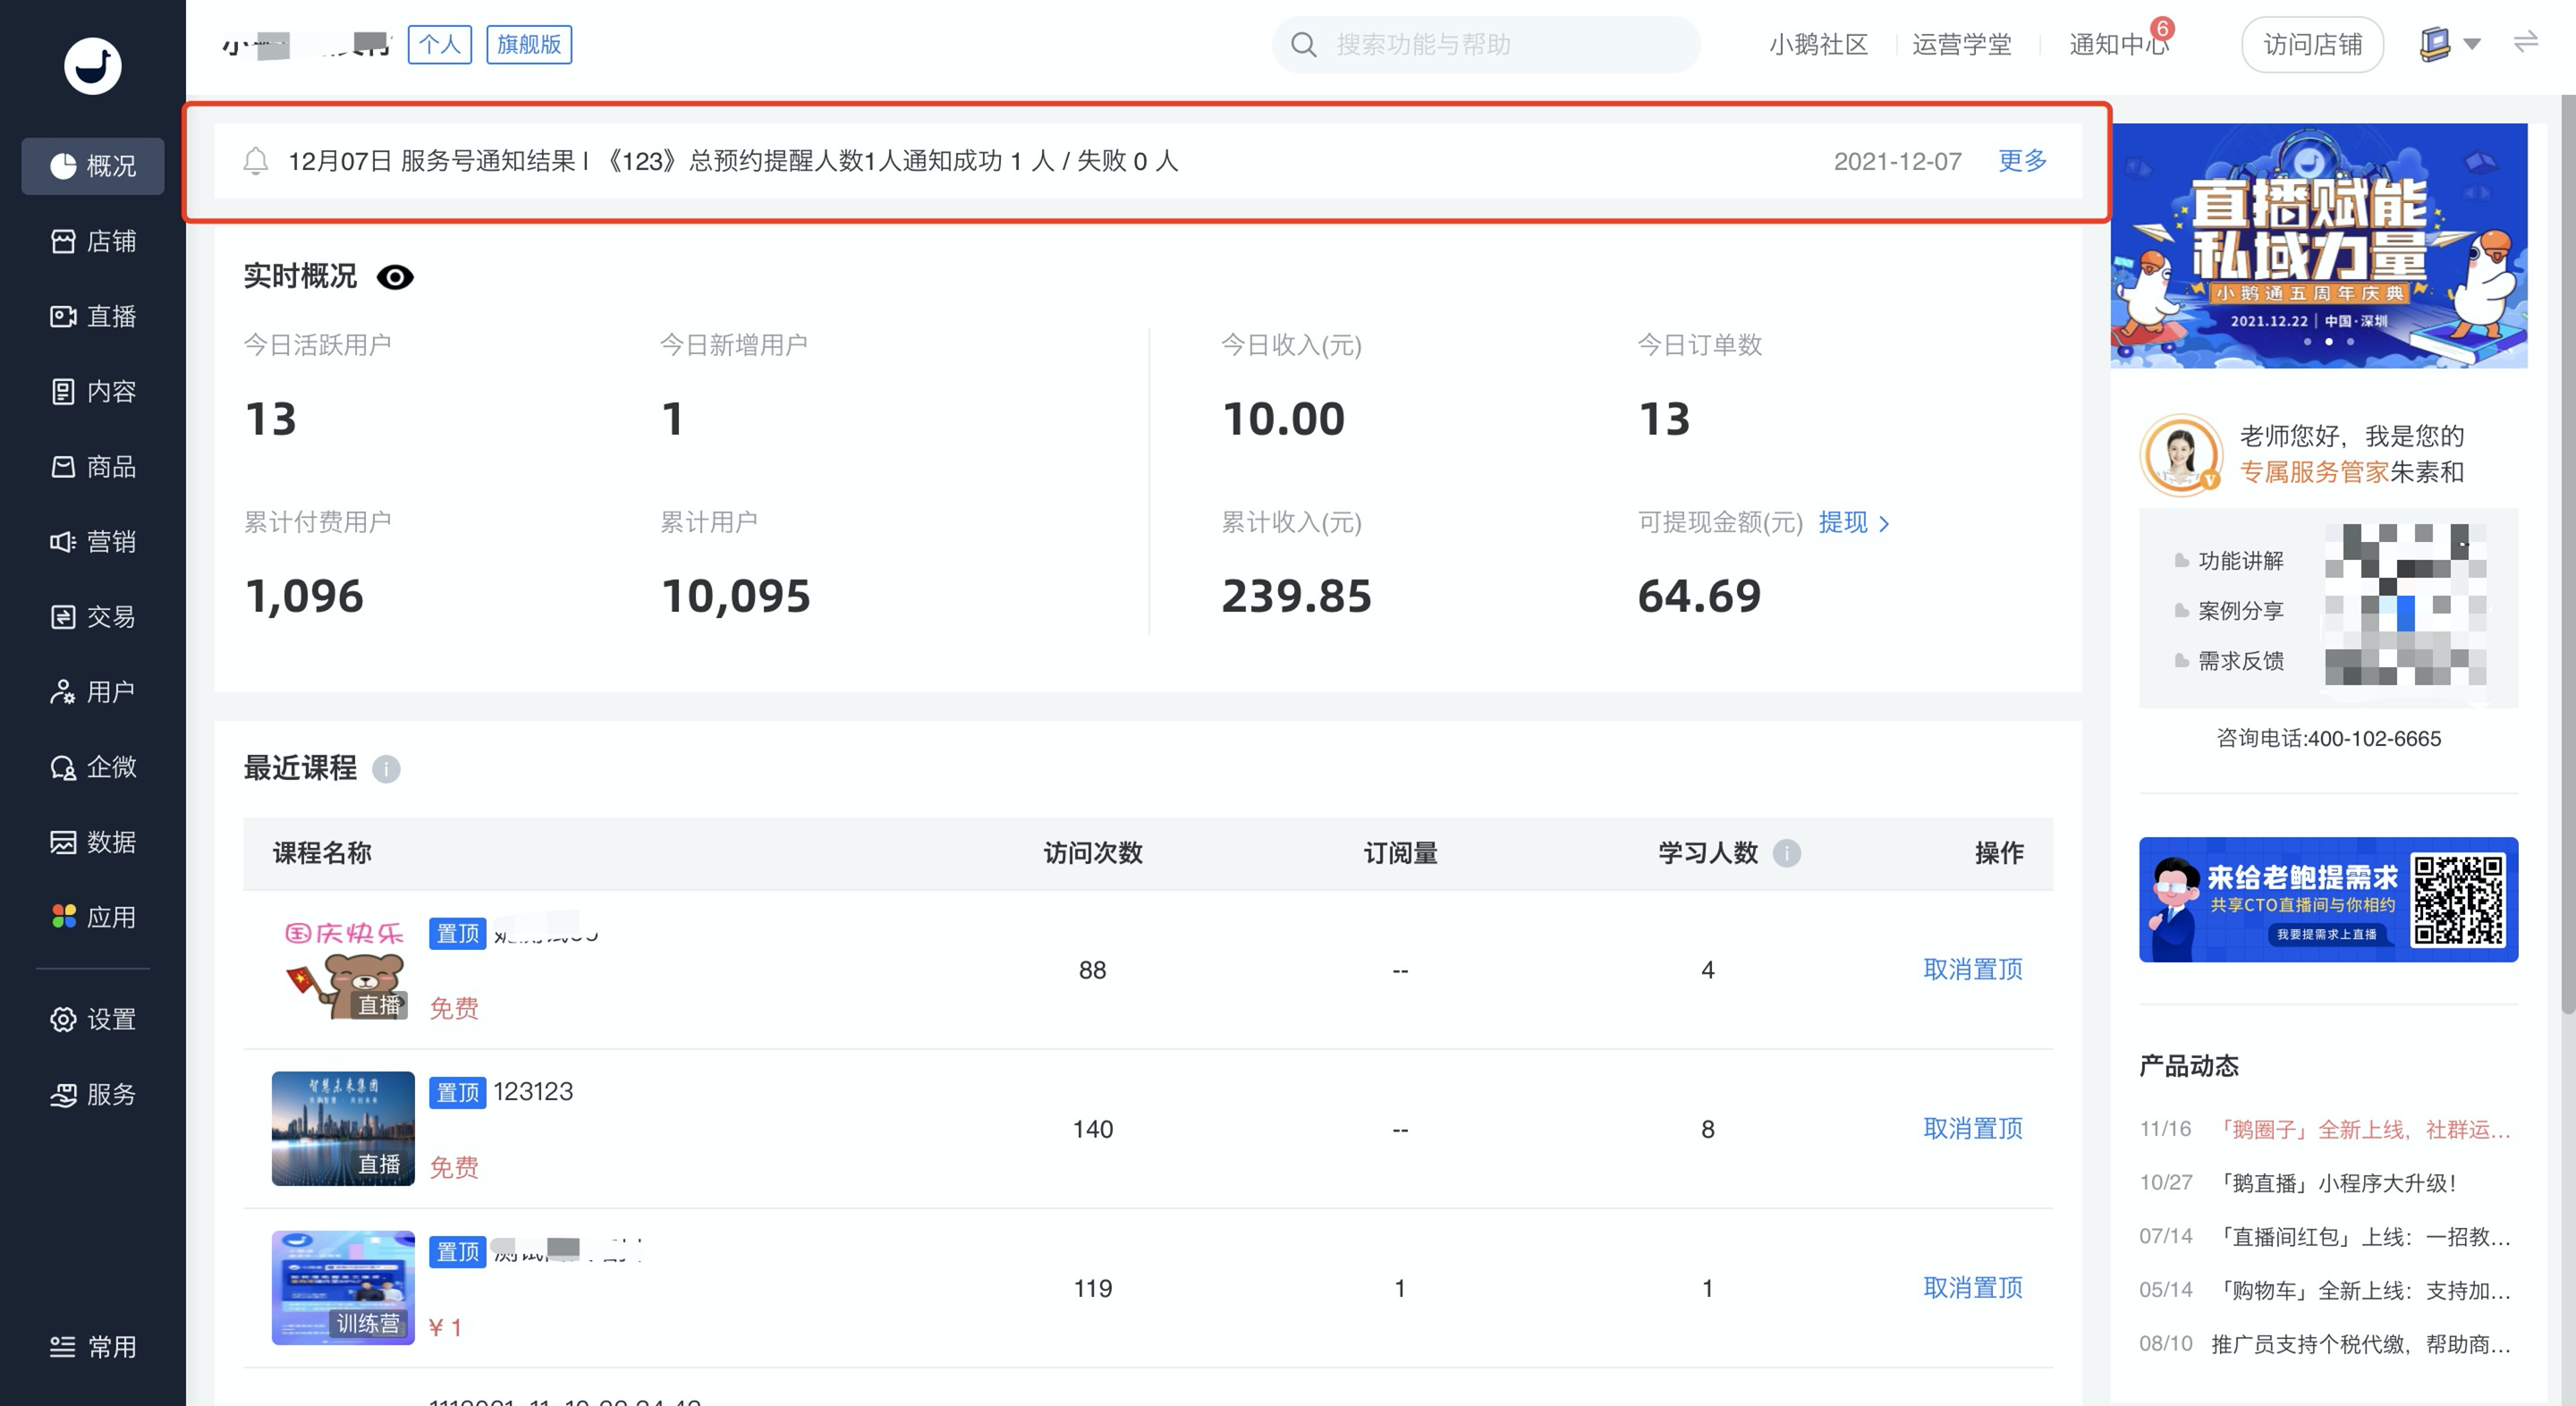Open 通知中心 notification center

click(x=2118, y=44)
